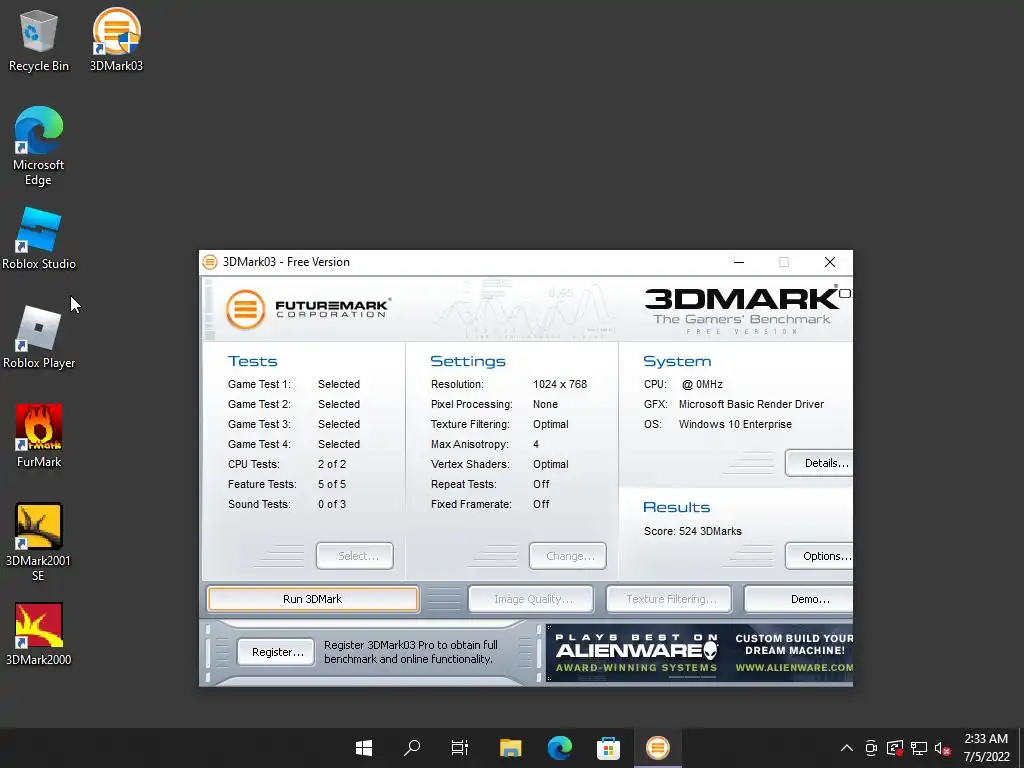Open Microsoft Store from the taskbar
1024x768 pixels.
point(608,748)
